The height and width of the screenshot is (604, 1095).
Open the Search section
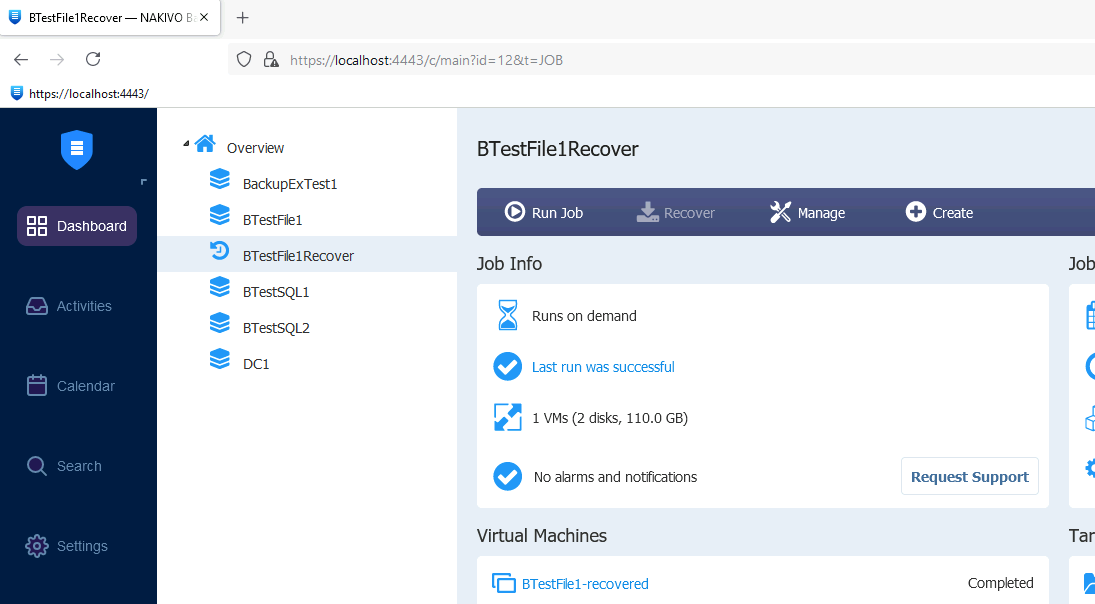64,466
